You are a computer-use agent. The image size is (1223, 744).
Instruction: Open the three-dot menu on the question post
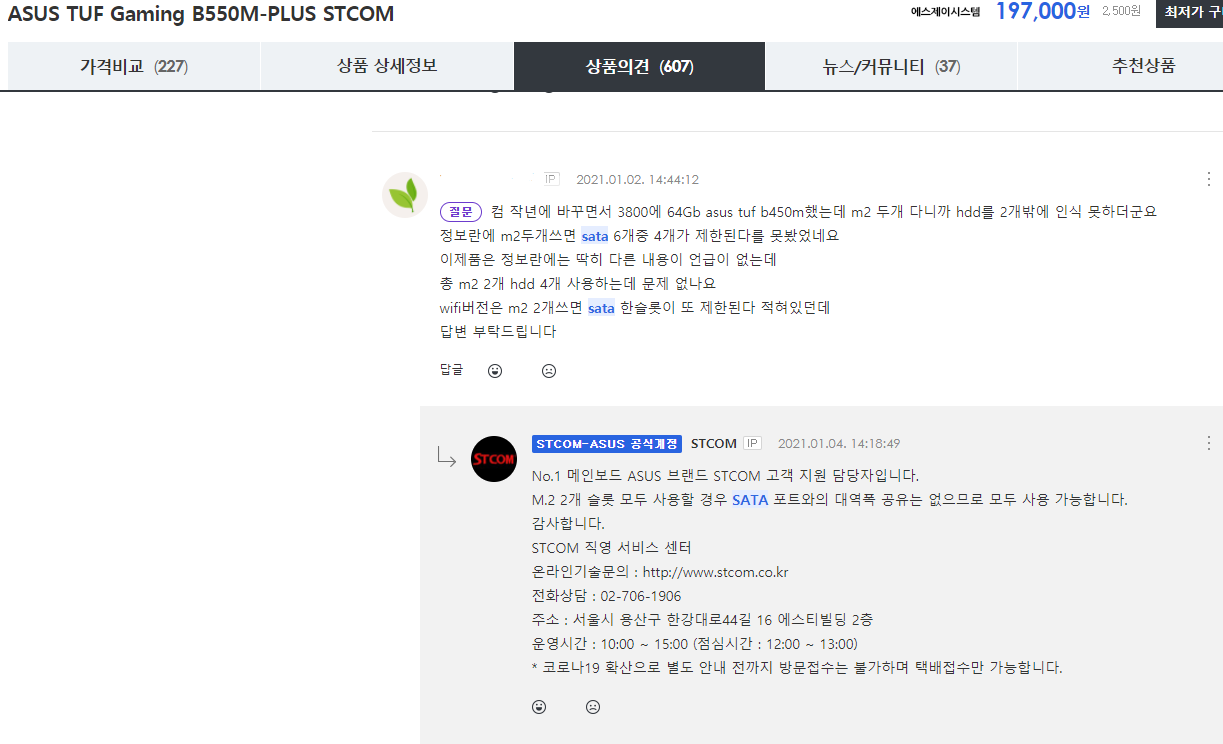1209,179
